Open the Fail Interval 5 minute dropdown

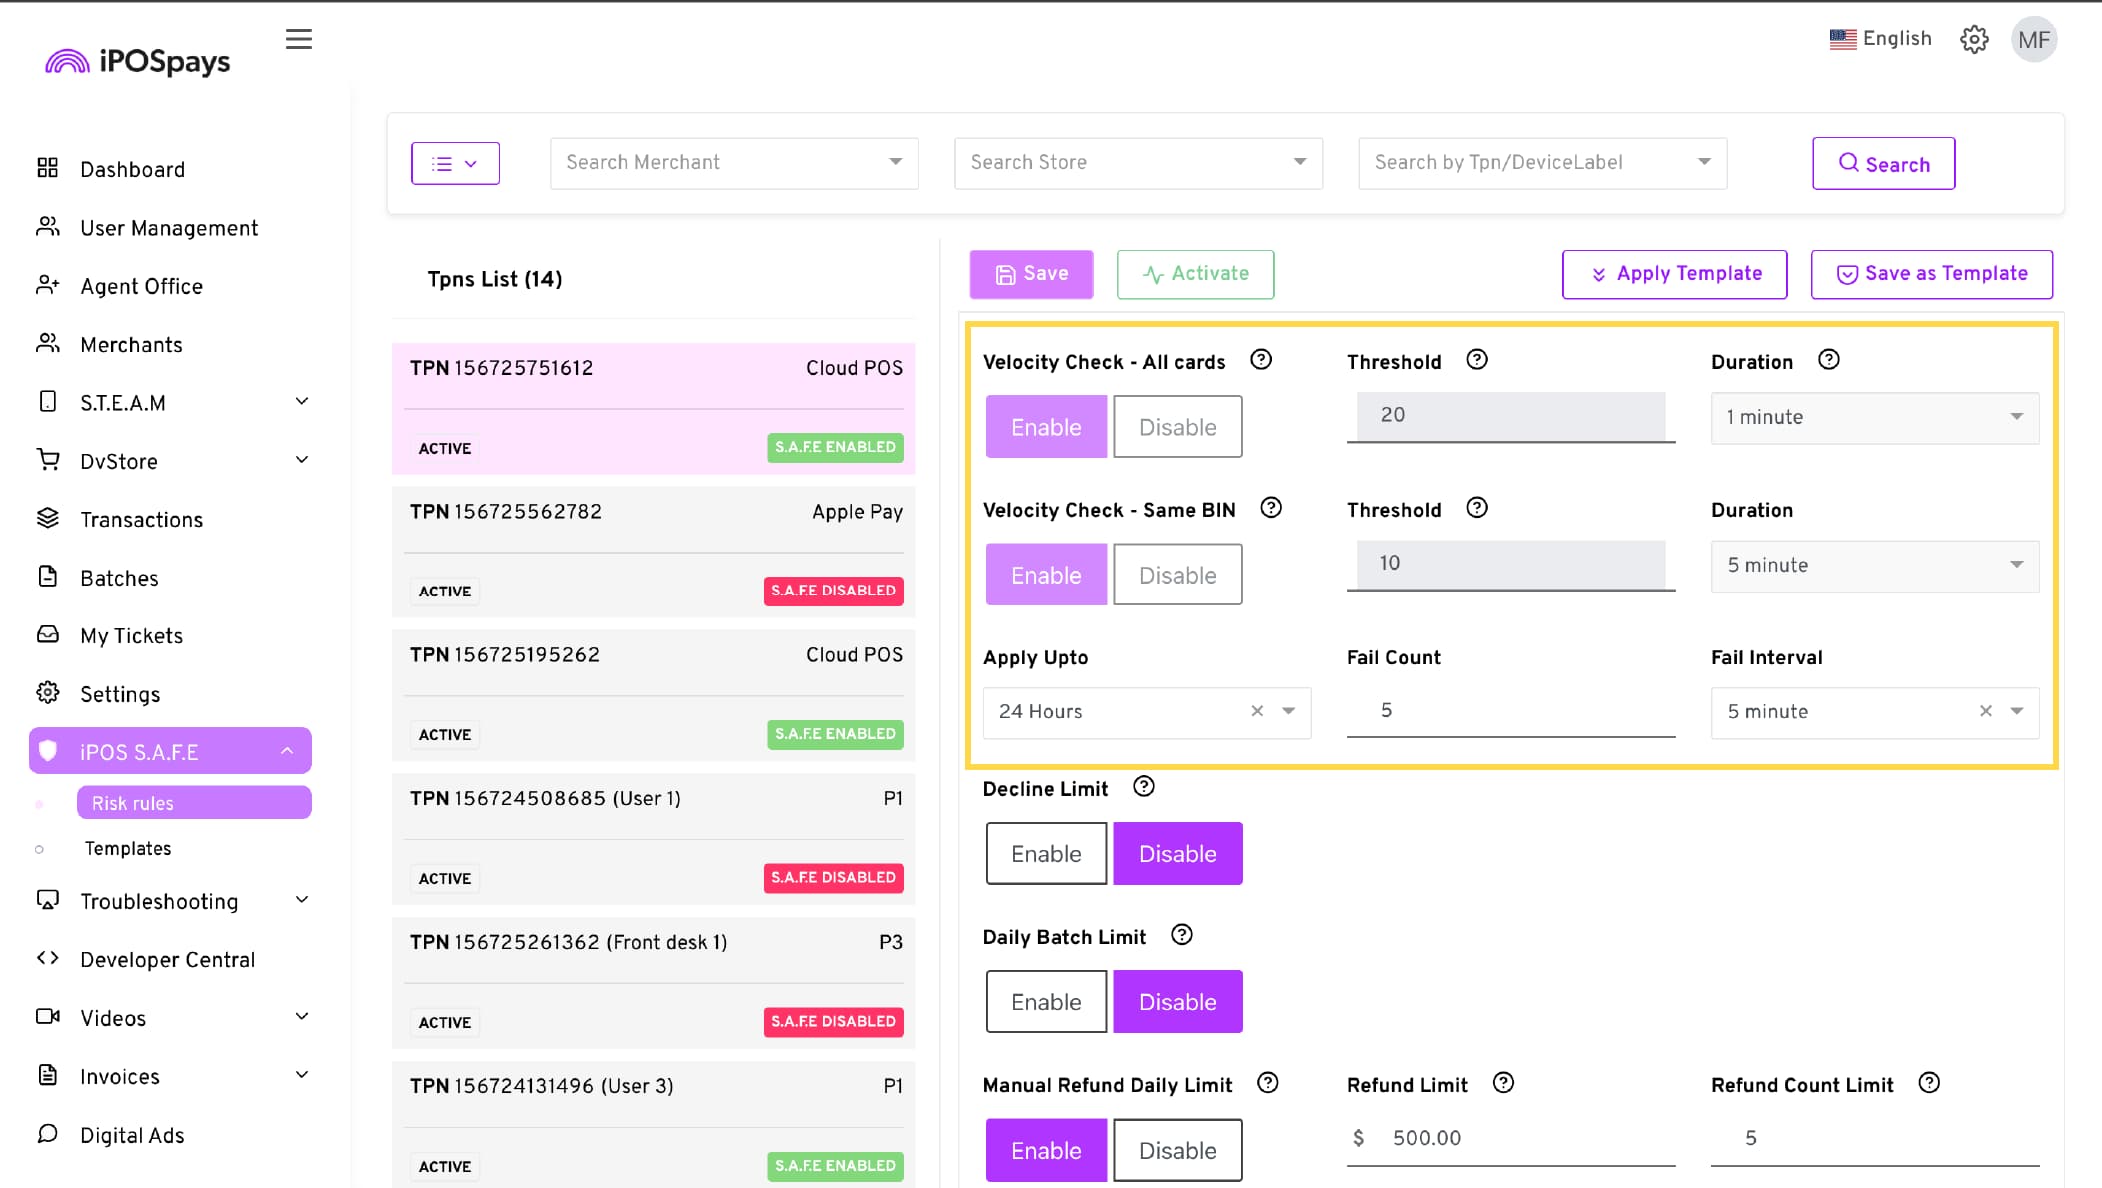[x=2017, y=711]
